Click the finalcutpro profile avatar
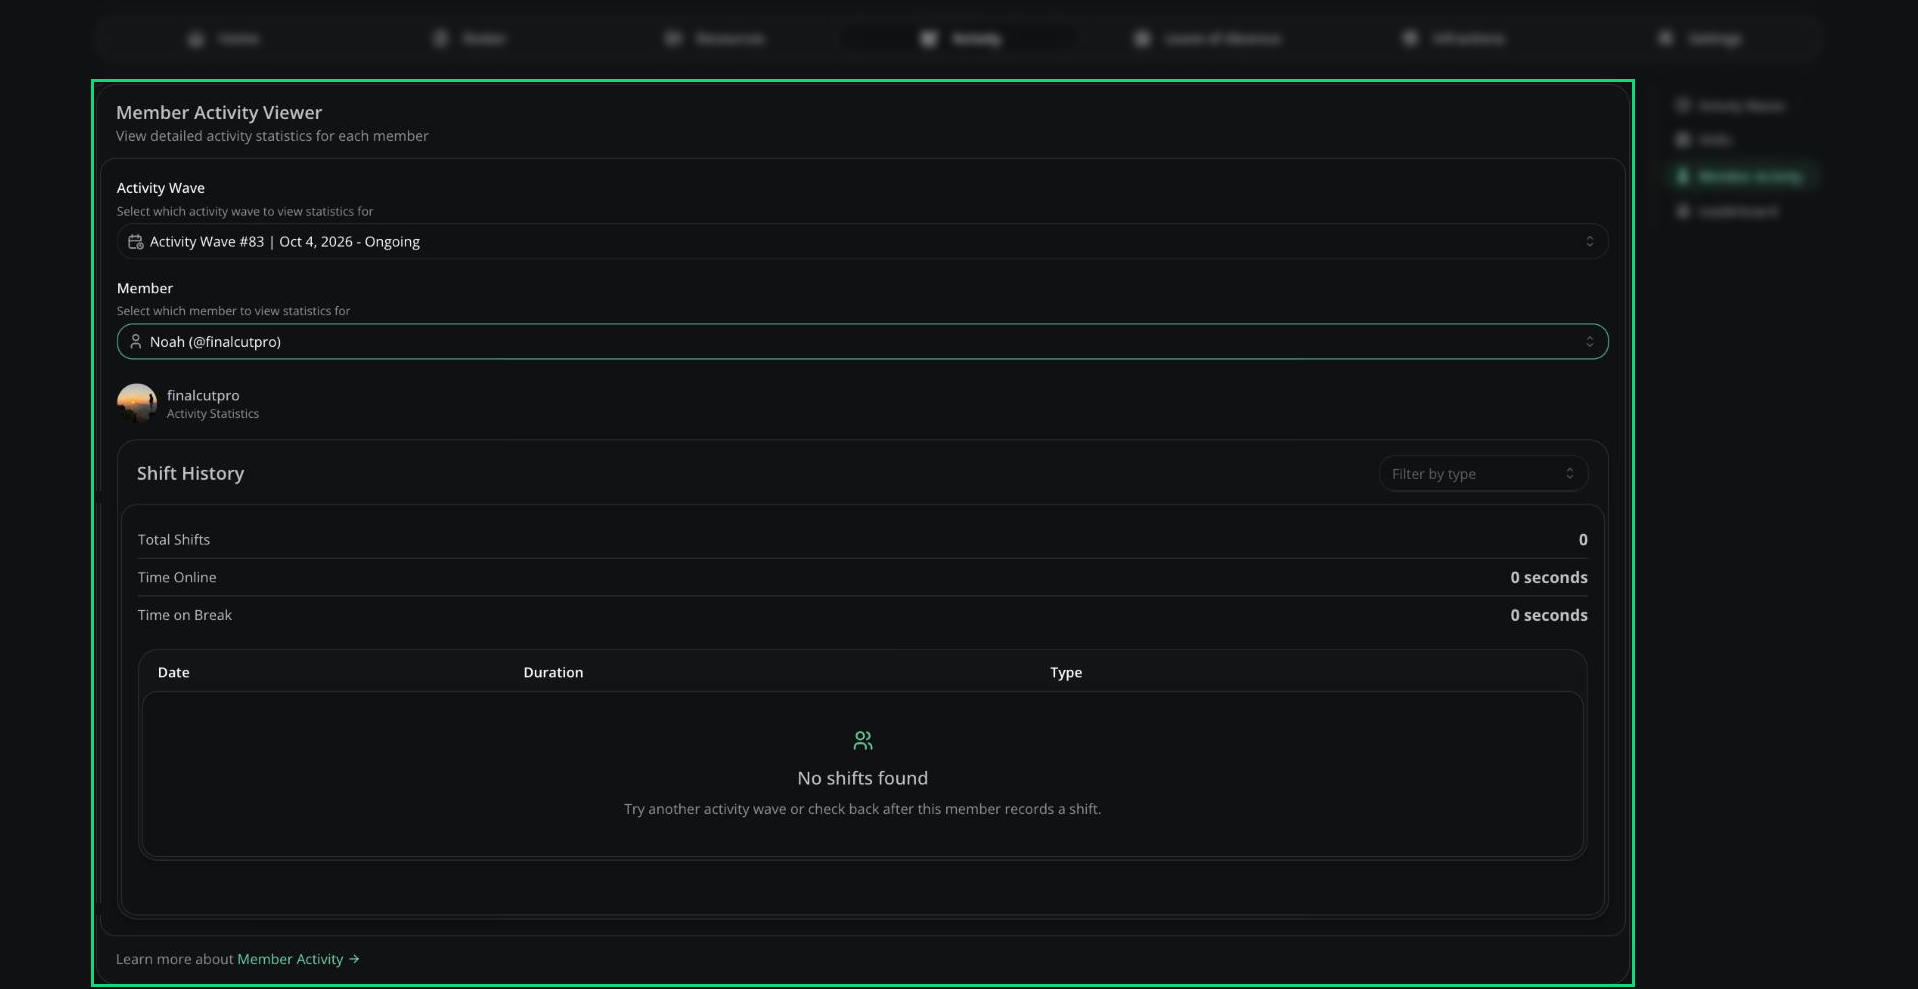 tap(137, 403)
